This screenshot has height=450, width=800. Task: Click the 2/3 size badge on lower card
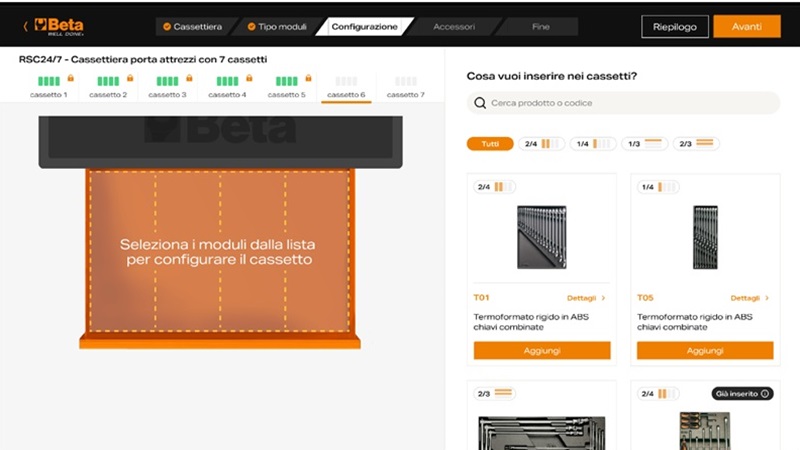[x=494, y=393]
